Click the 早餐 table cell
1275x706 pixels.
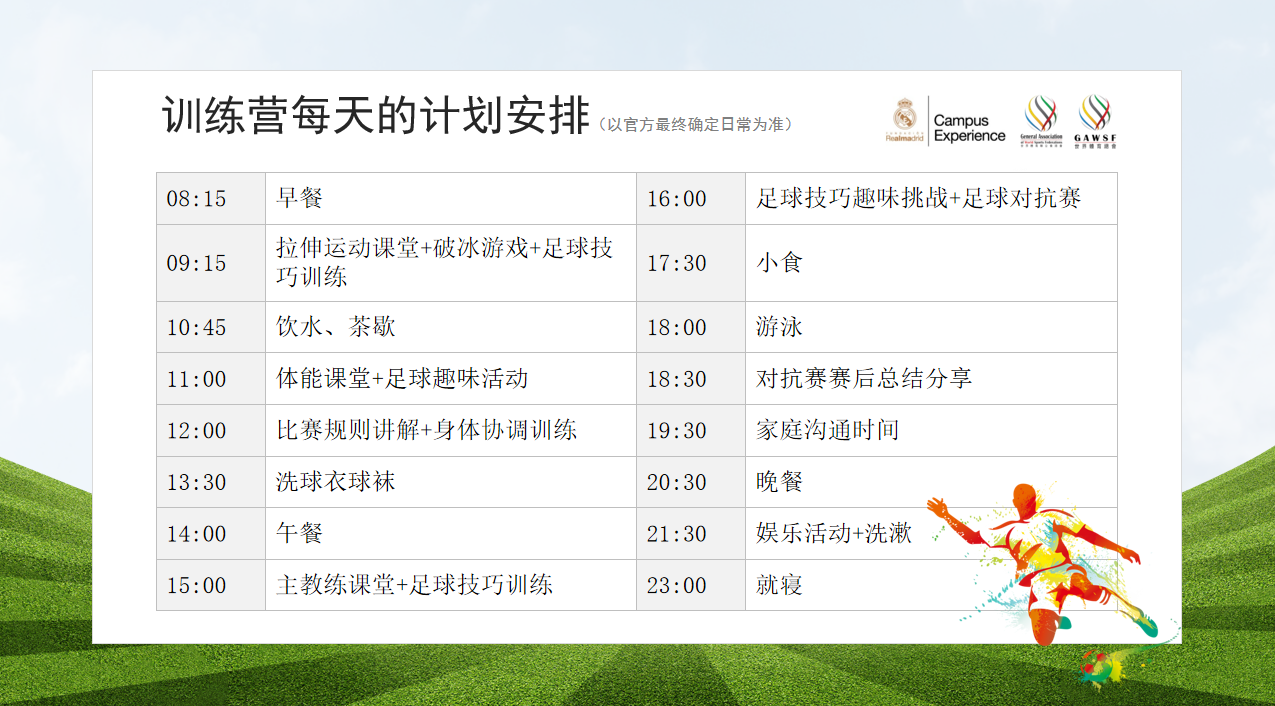(x=450, y=198)
